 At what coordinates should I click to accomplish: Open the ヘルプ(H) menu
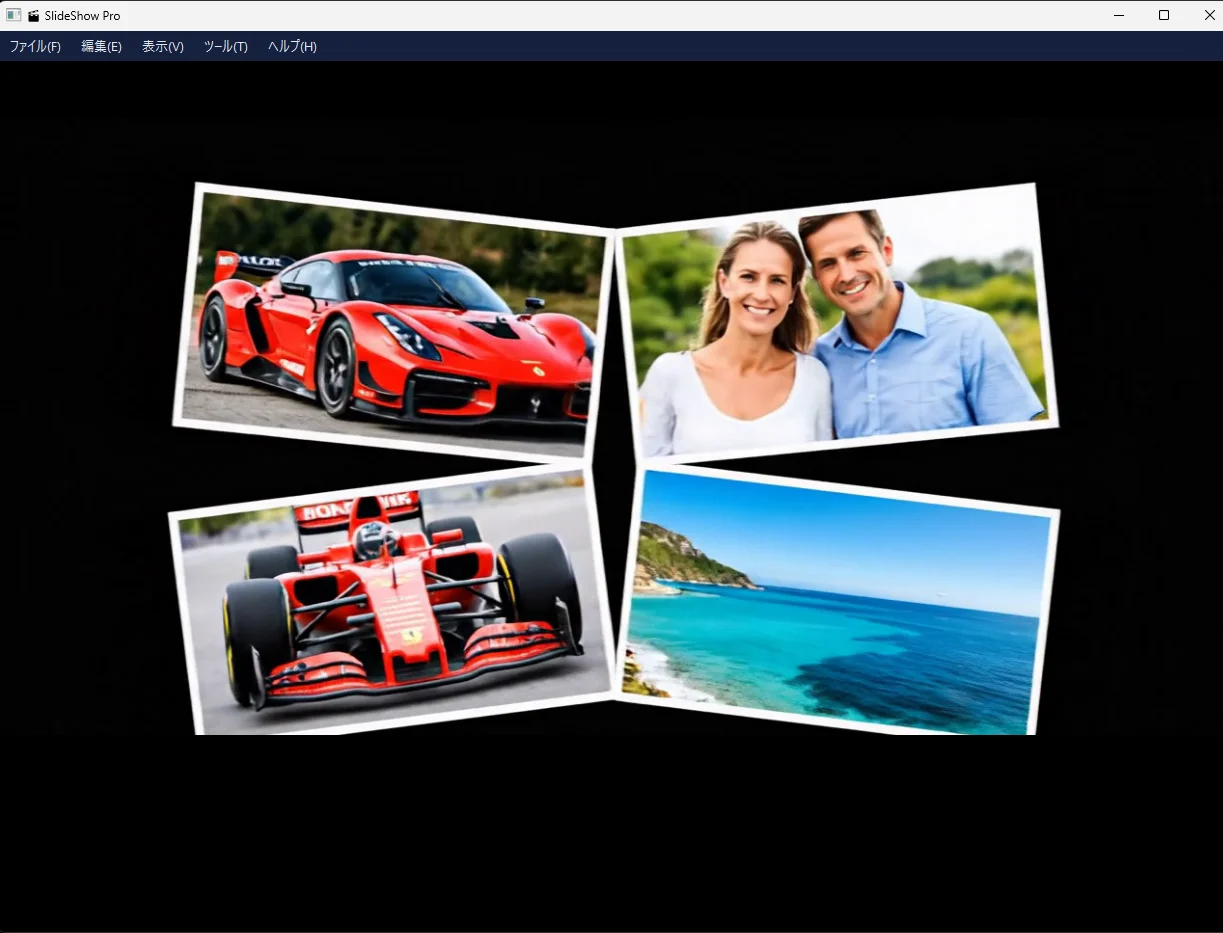[x=292, y=47]
